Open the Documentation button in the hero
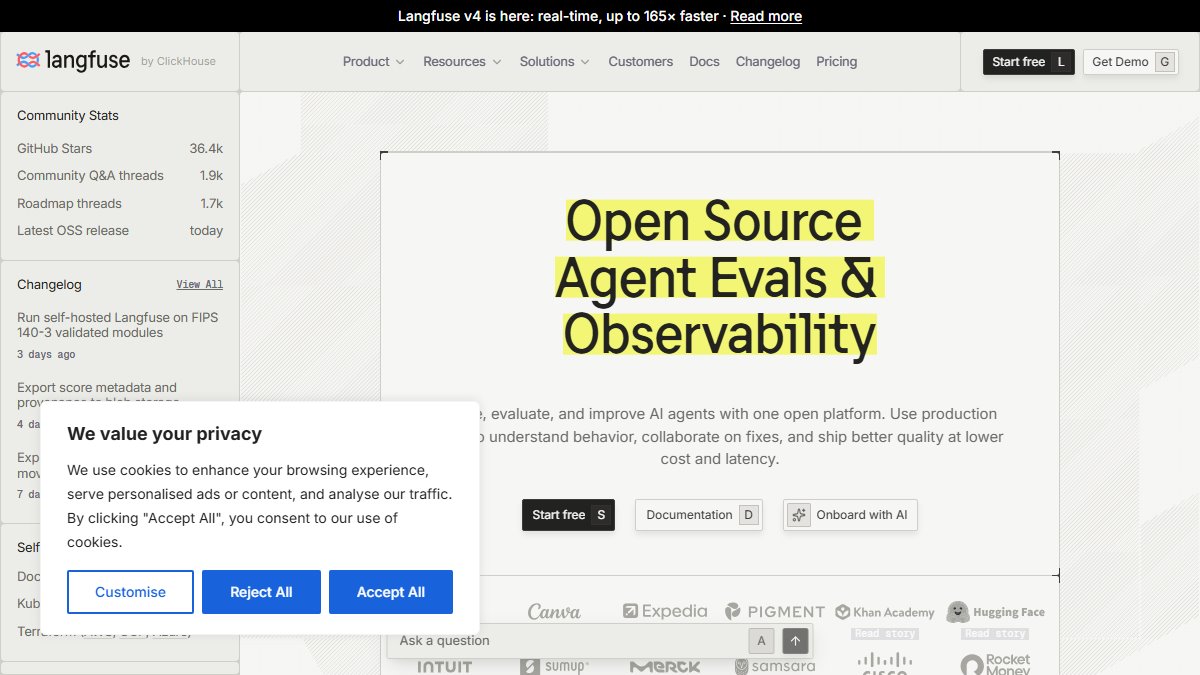The image size is (1200, 675). [699, 515]
